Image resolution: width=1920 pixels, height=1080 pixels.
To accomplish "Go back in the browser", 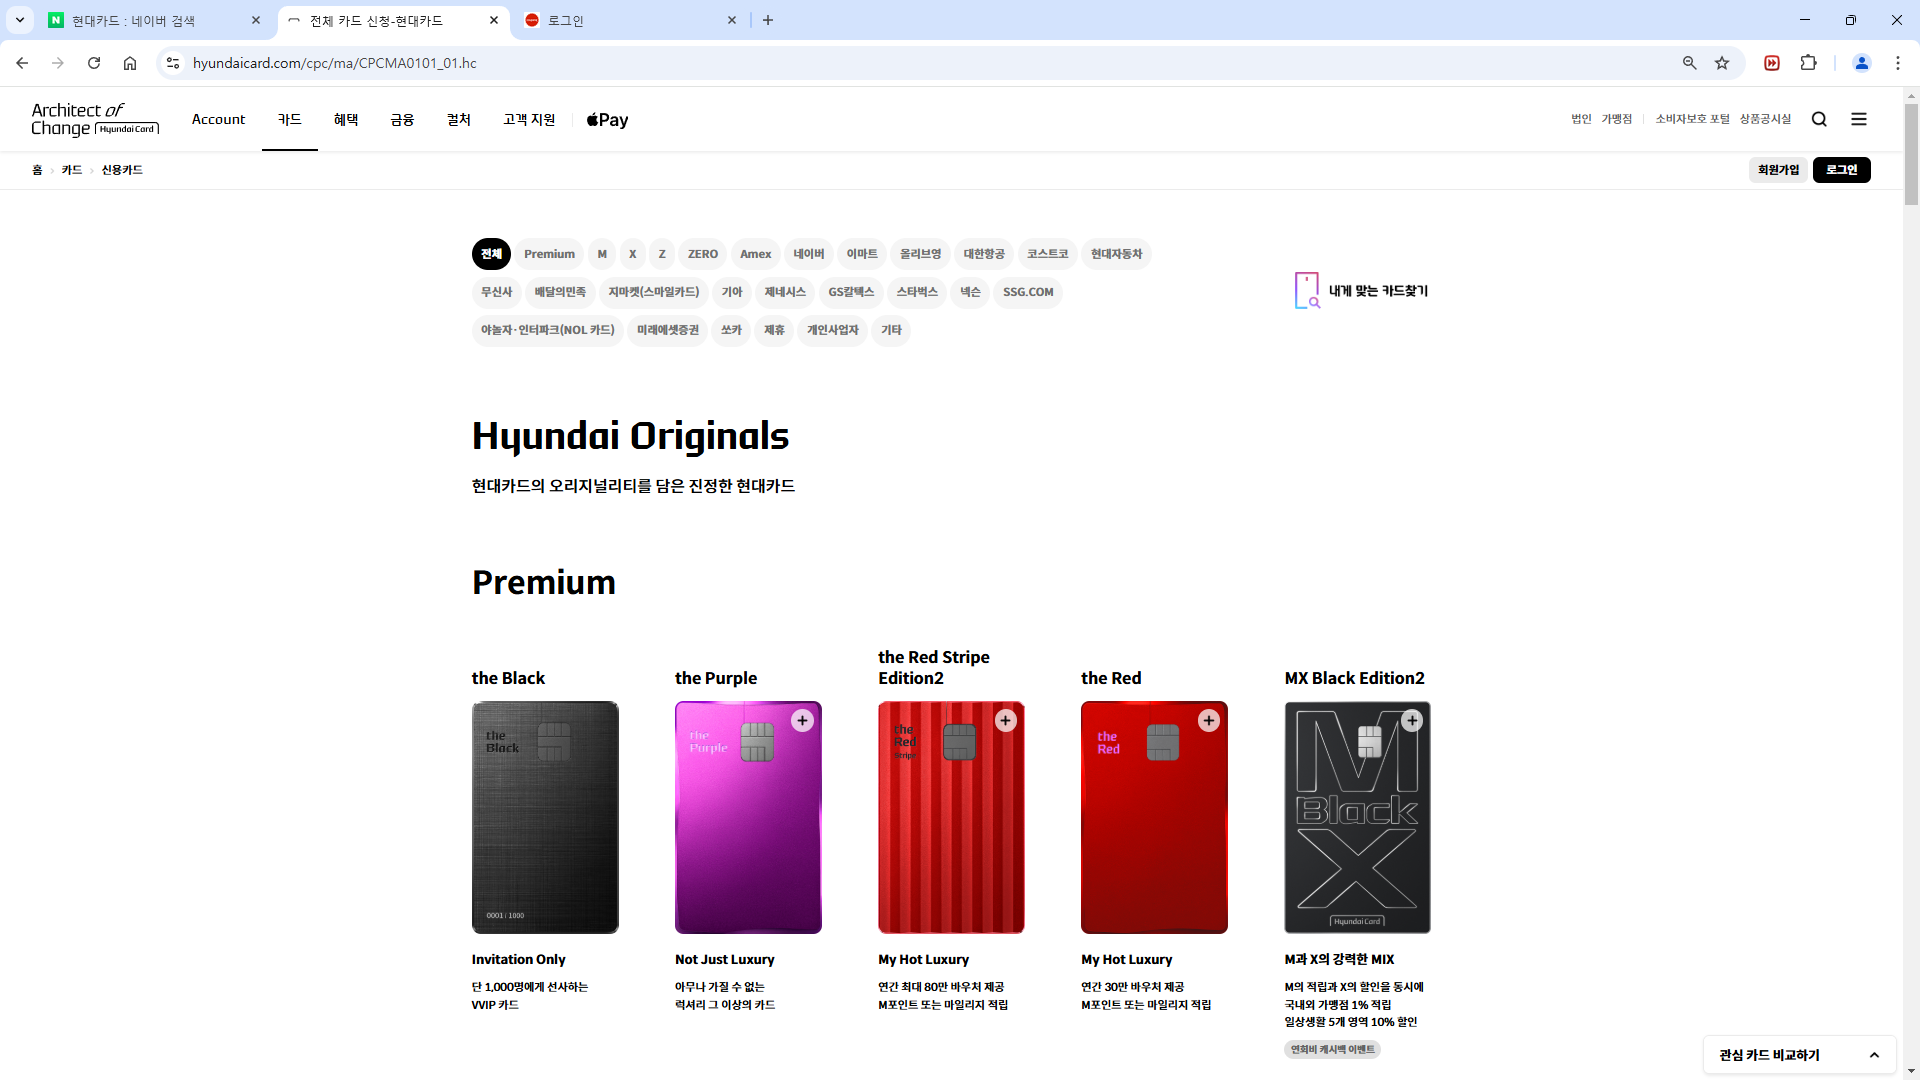I will (22, 63).
